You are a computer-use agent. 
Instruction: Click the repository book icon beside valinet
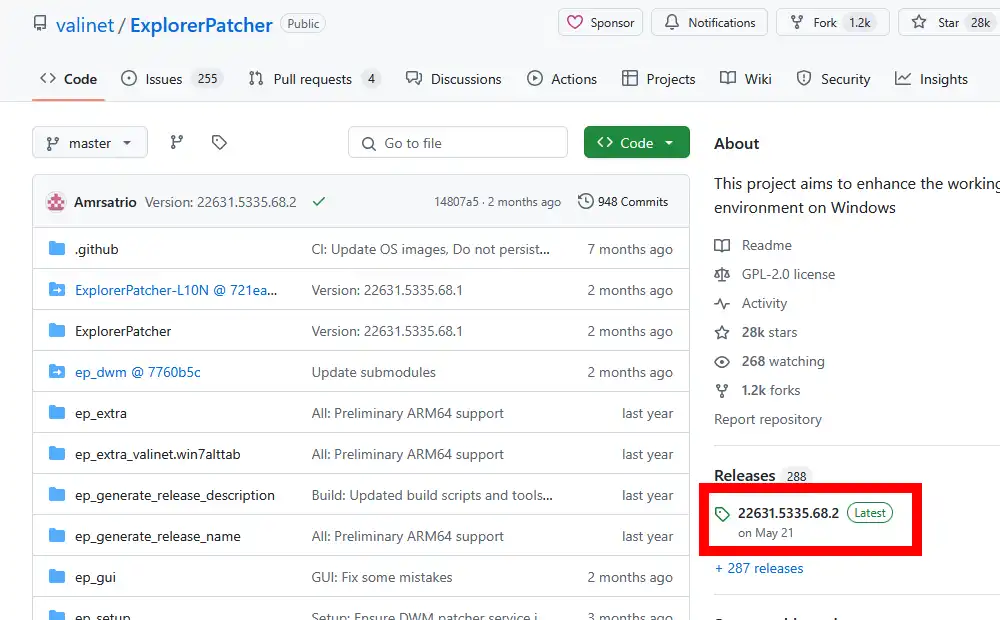[x=40, y=24]
